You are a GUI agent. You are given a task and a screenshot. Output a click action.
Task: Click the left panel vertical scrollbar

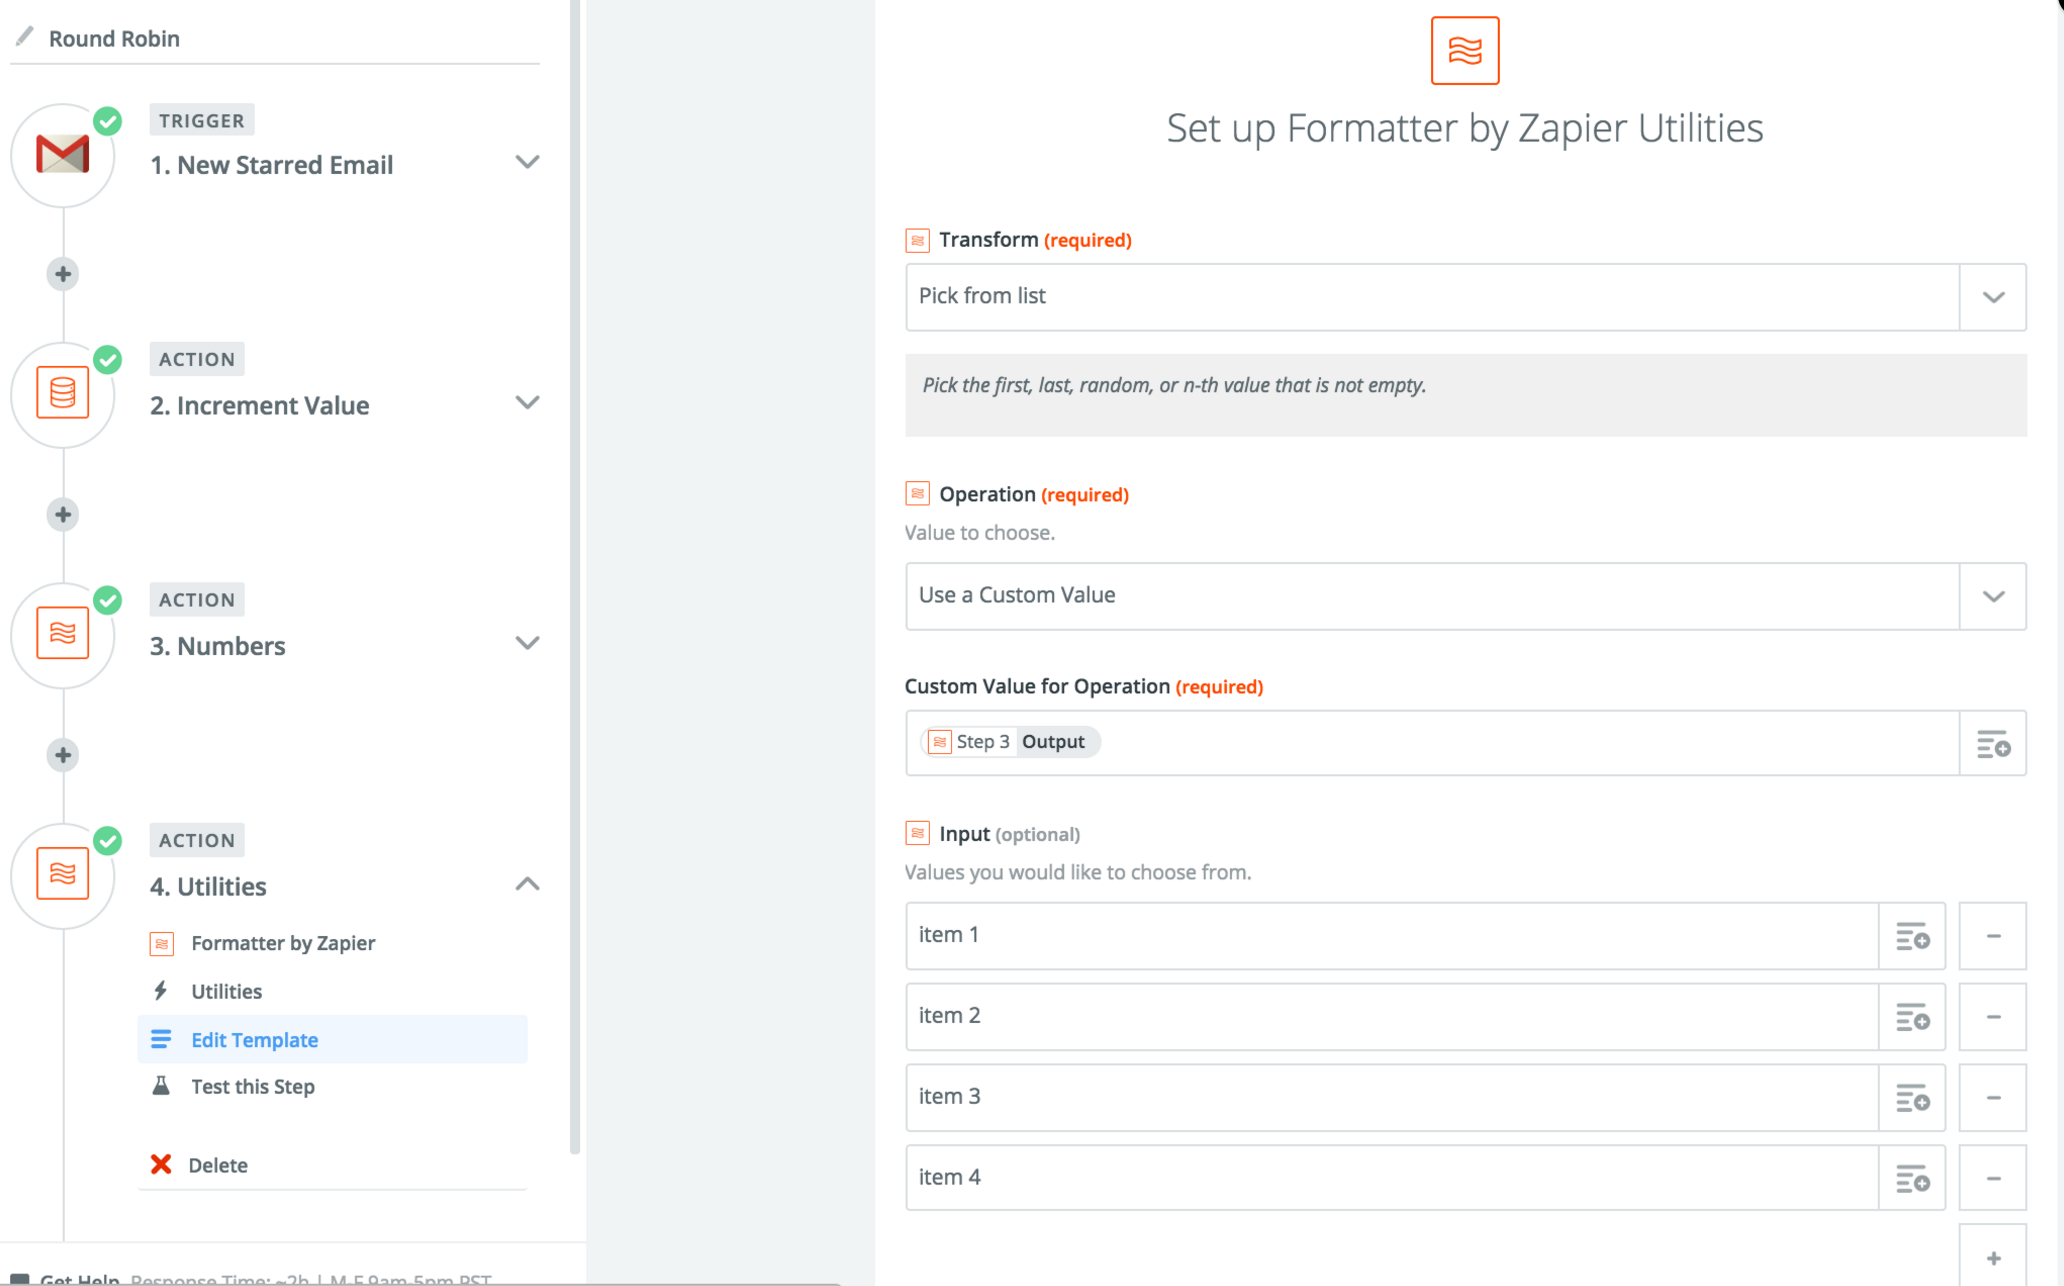point(575,576)
